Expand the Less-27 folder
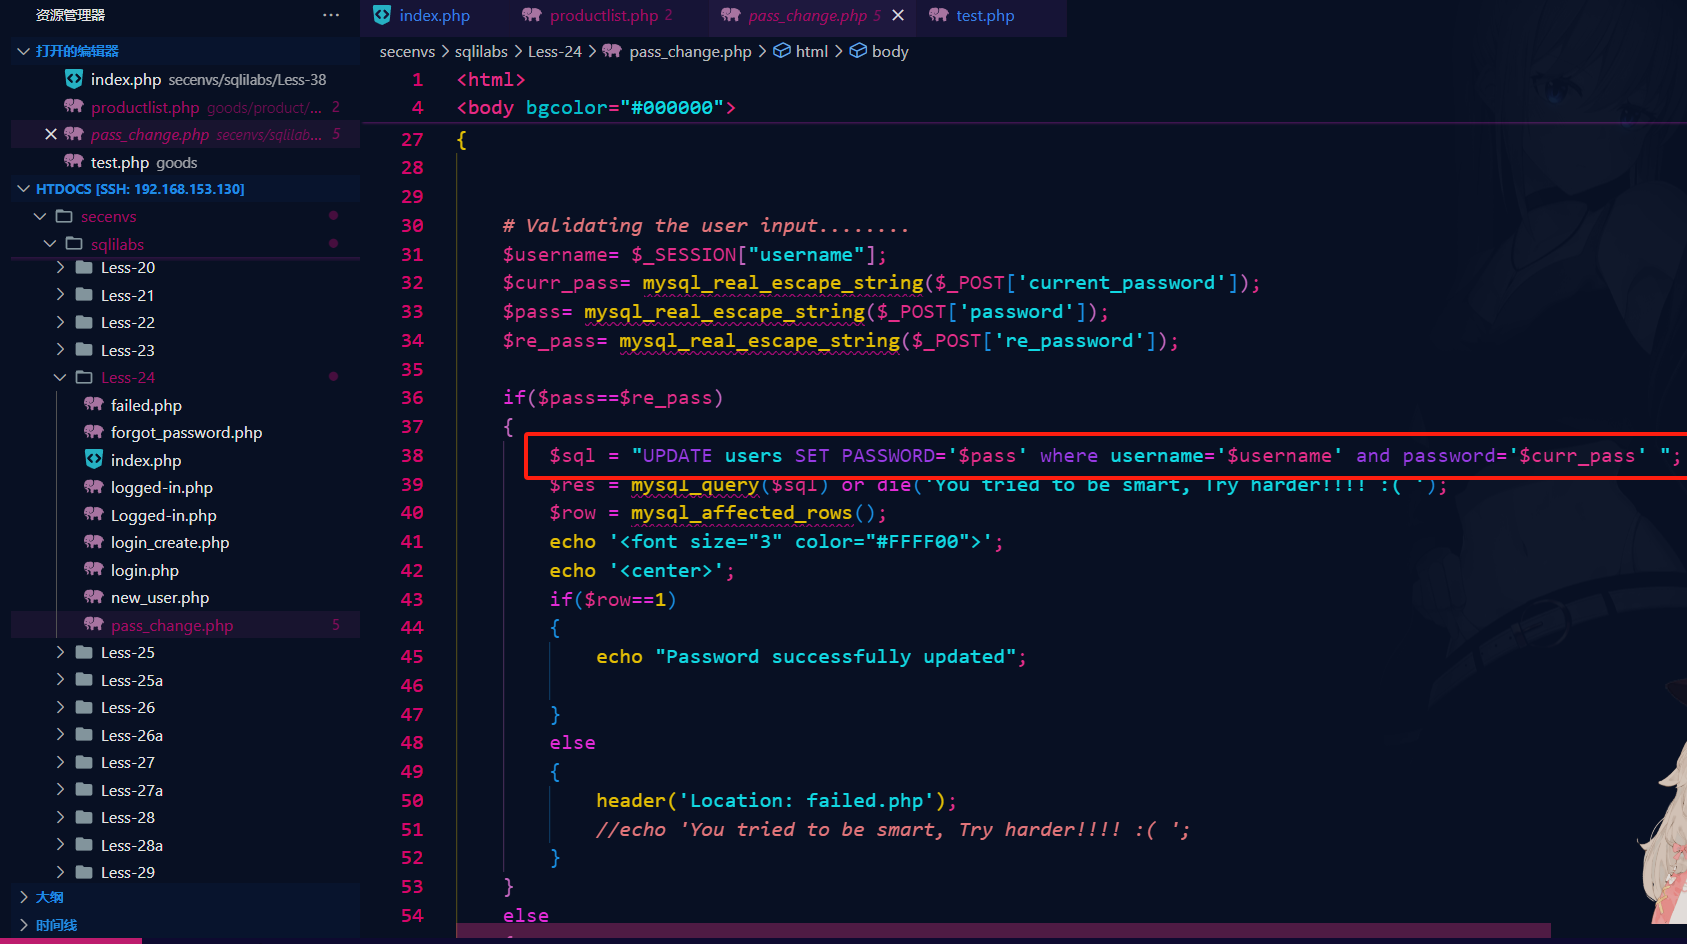 [x=60, y=762]
